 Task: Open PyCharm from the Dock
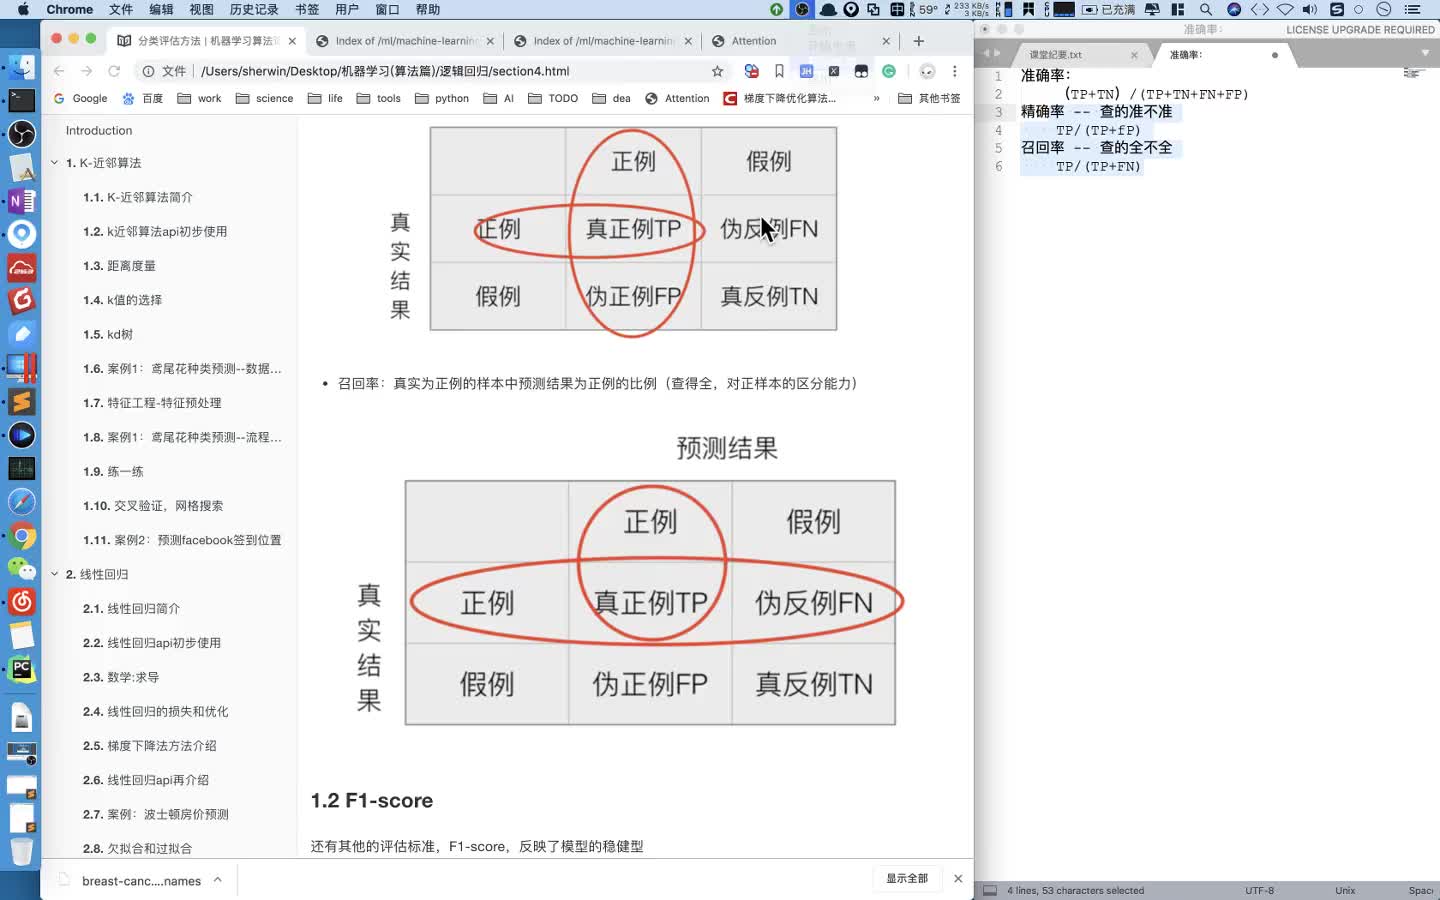(x=21, y=669)
